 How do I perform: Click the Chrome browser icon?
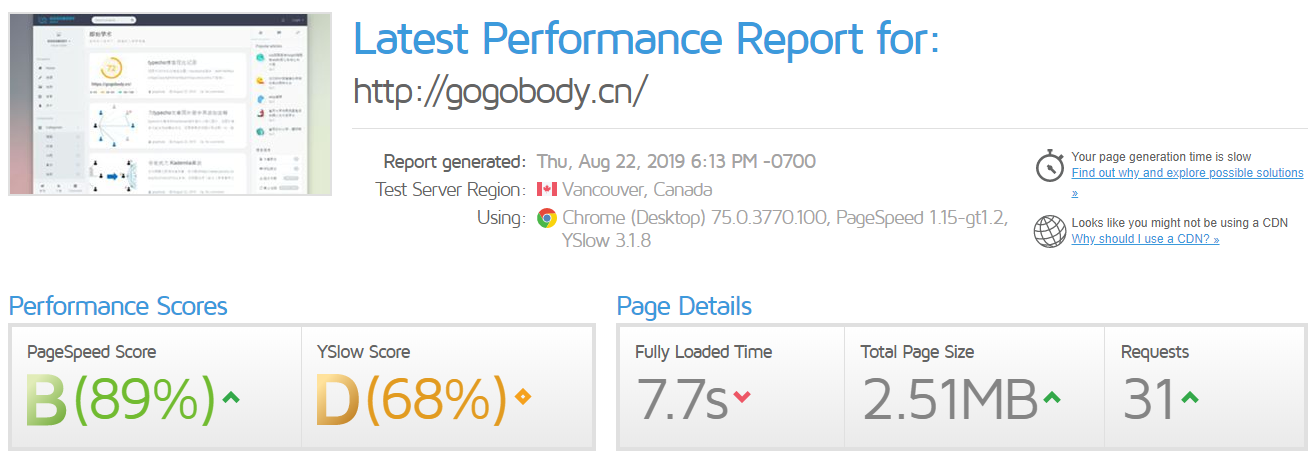tap(547, 218)
